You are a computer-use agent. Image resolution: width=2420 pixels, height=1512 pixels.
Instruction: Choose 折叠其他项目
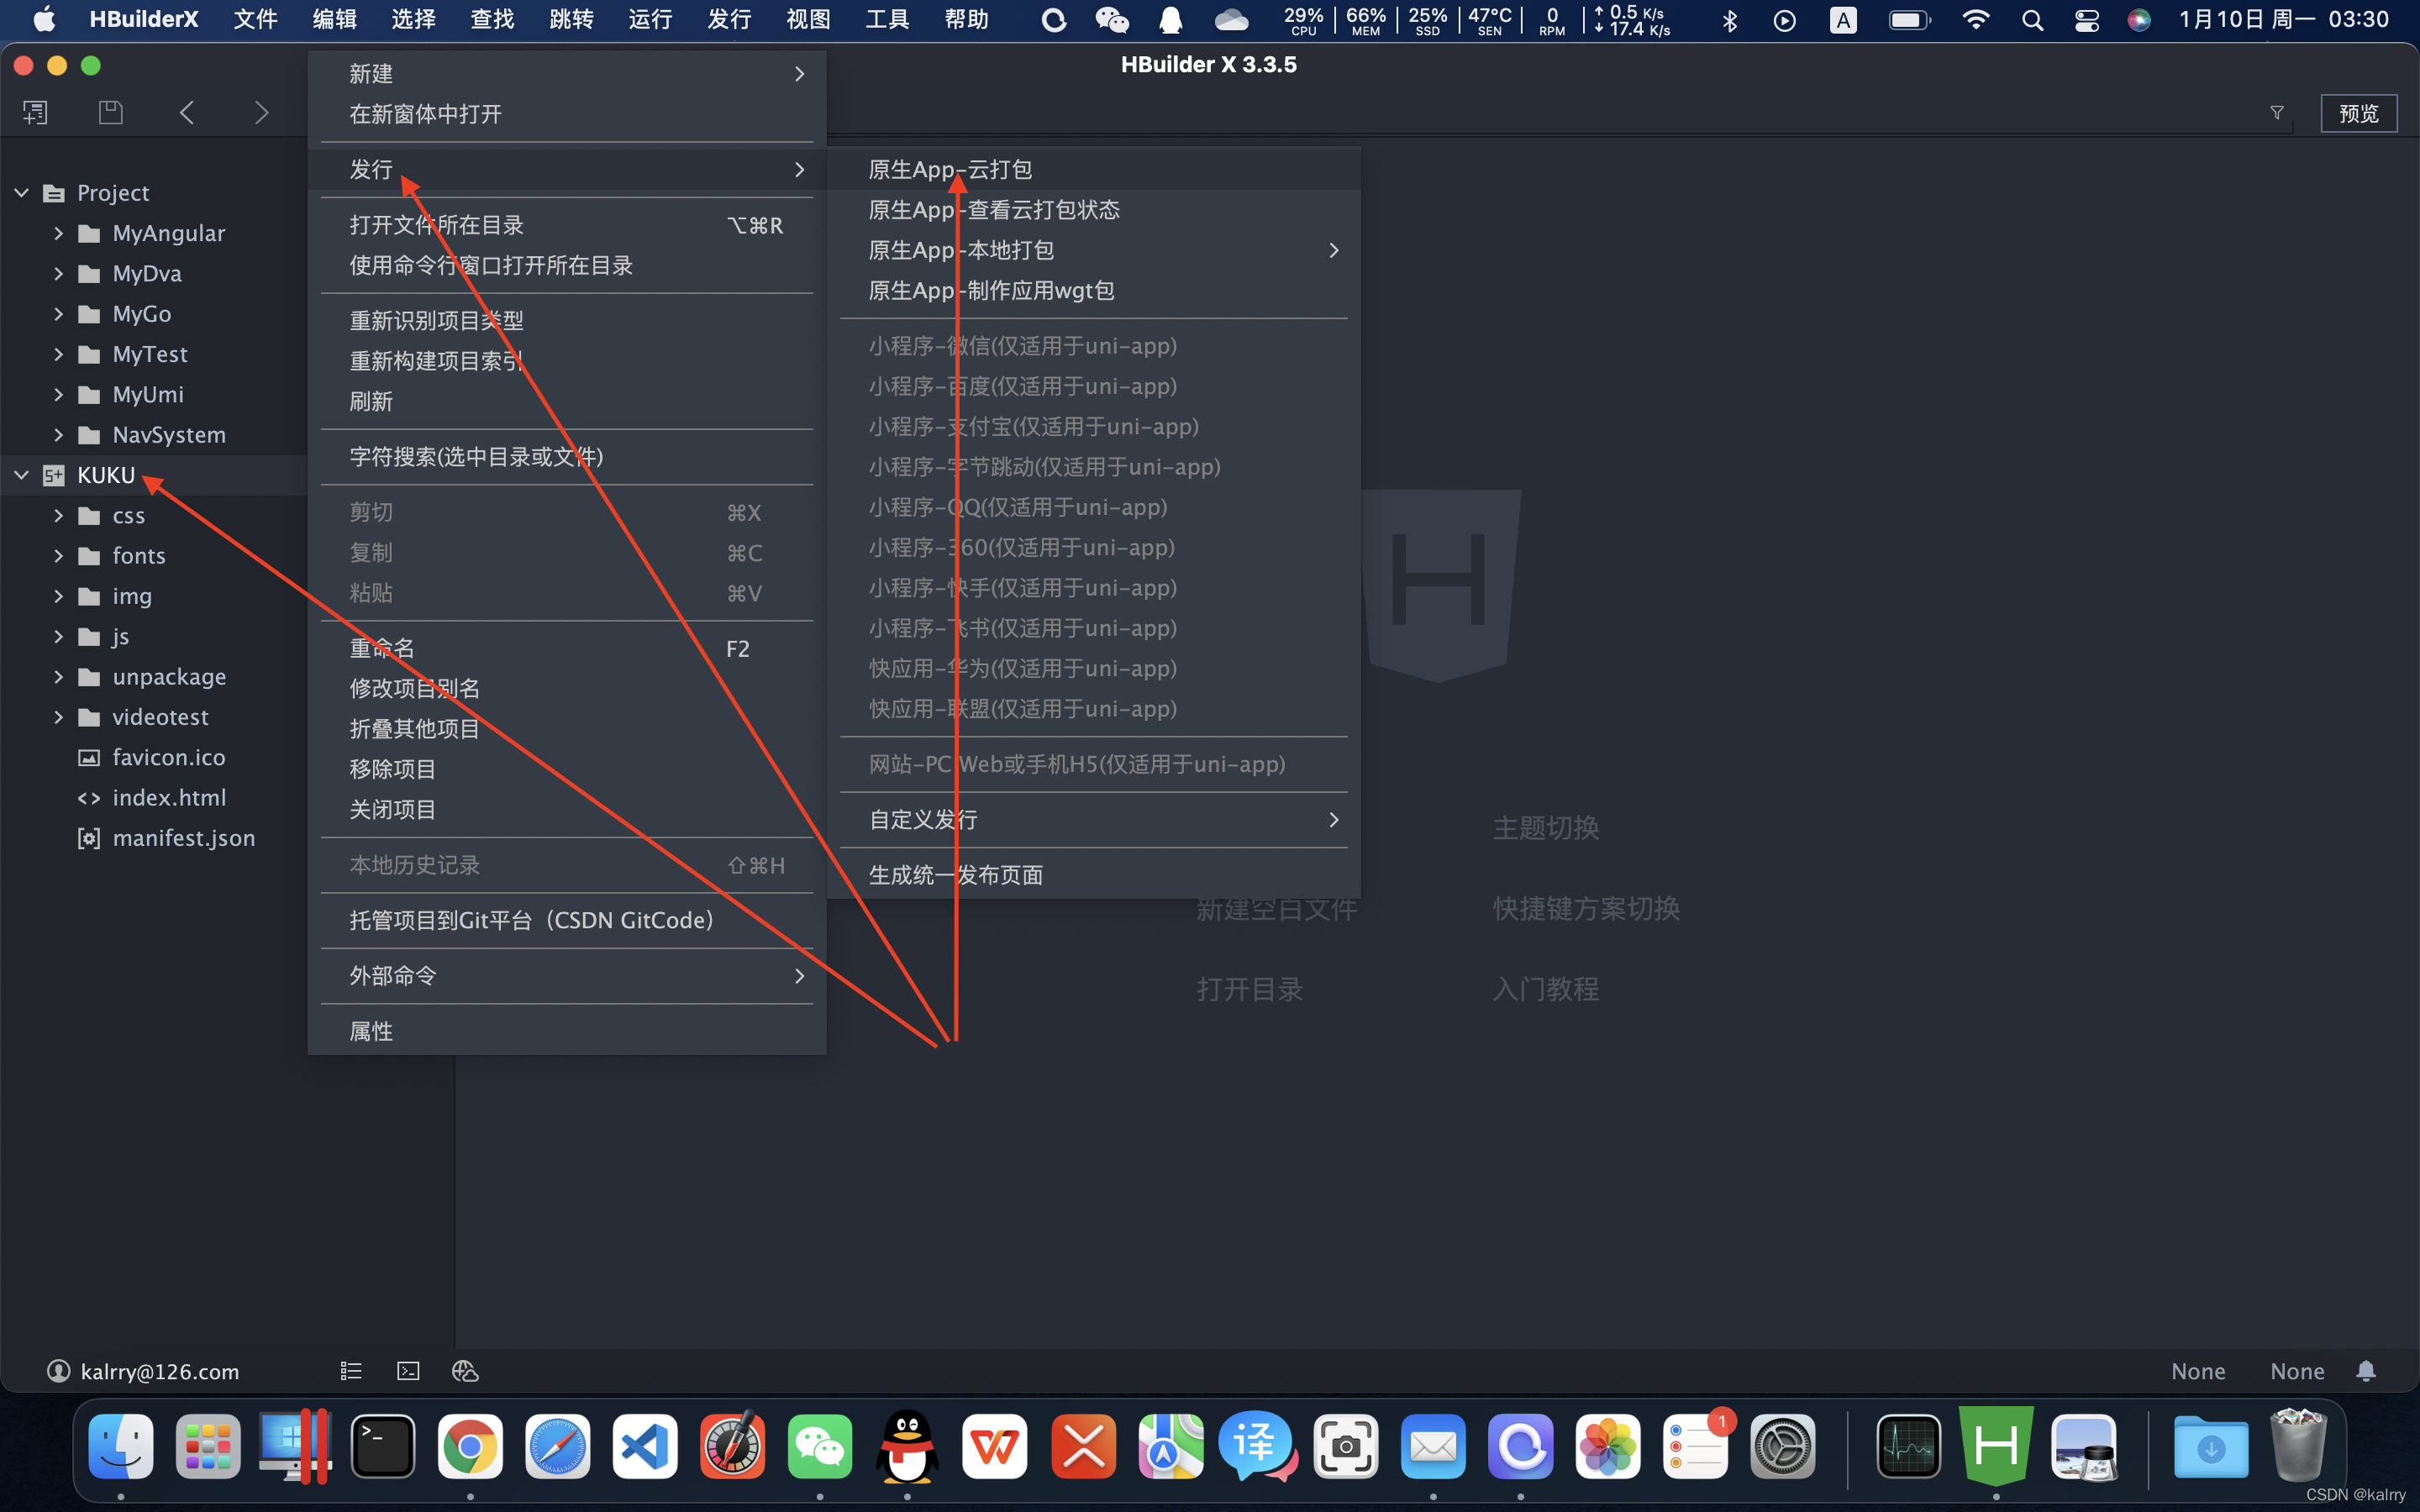point(567,729)
